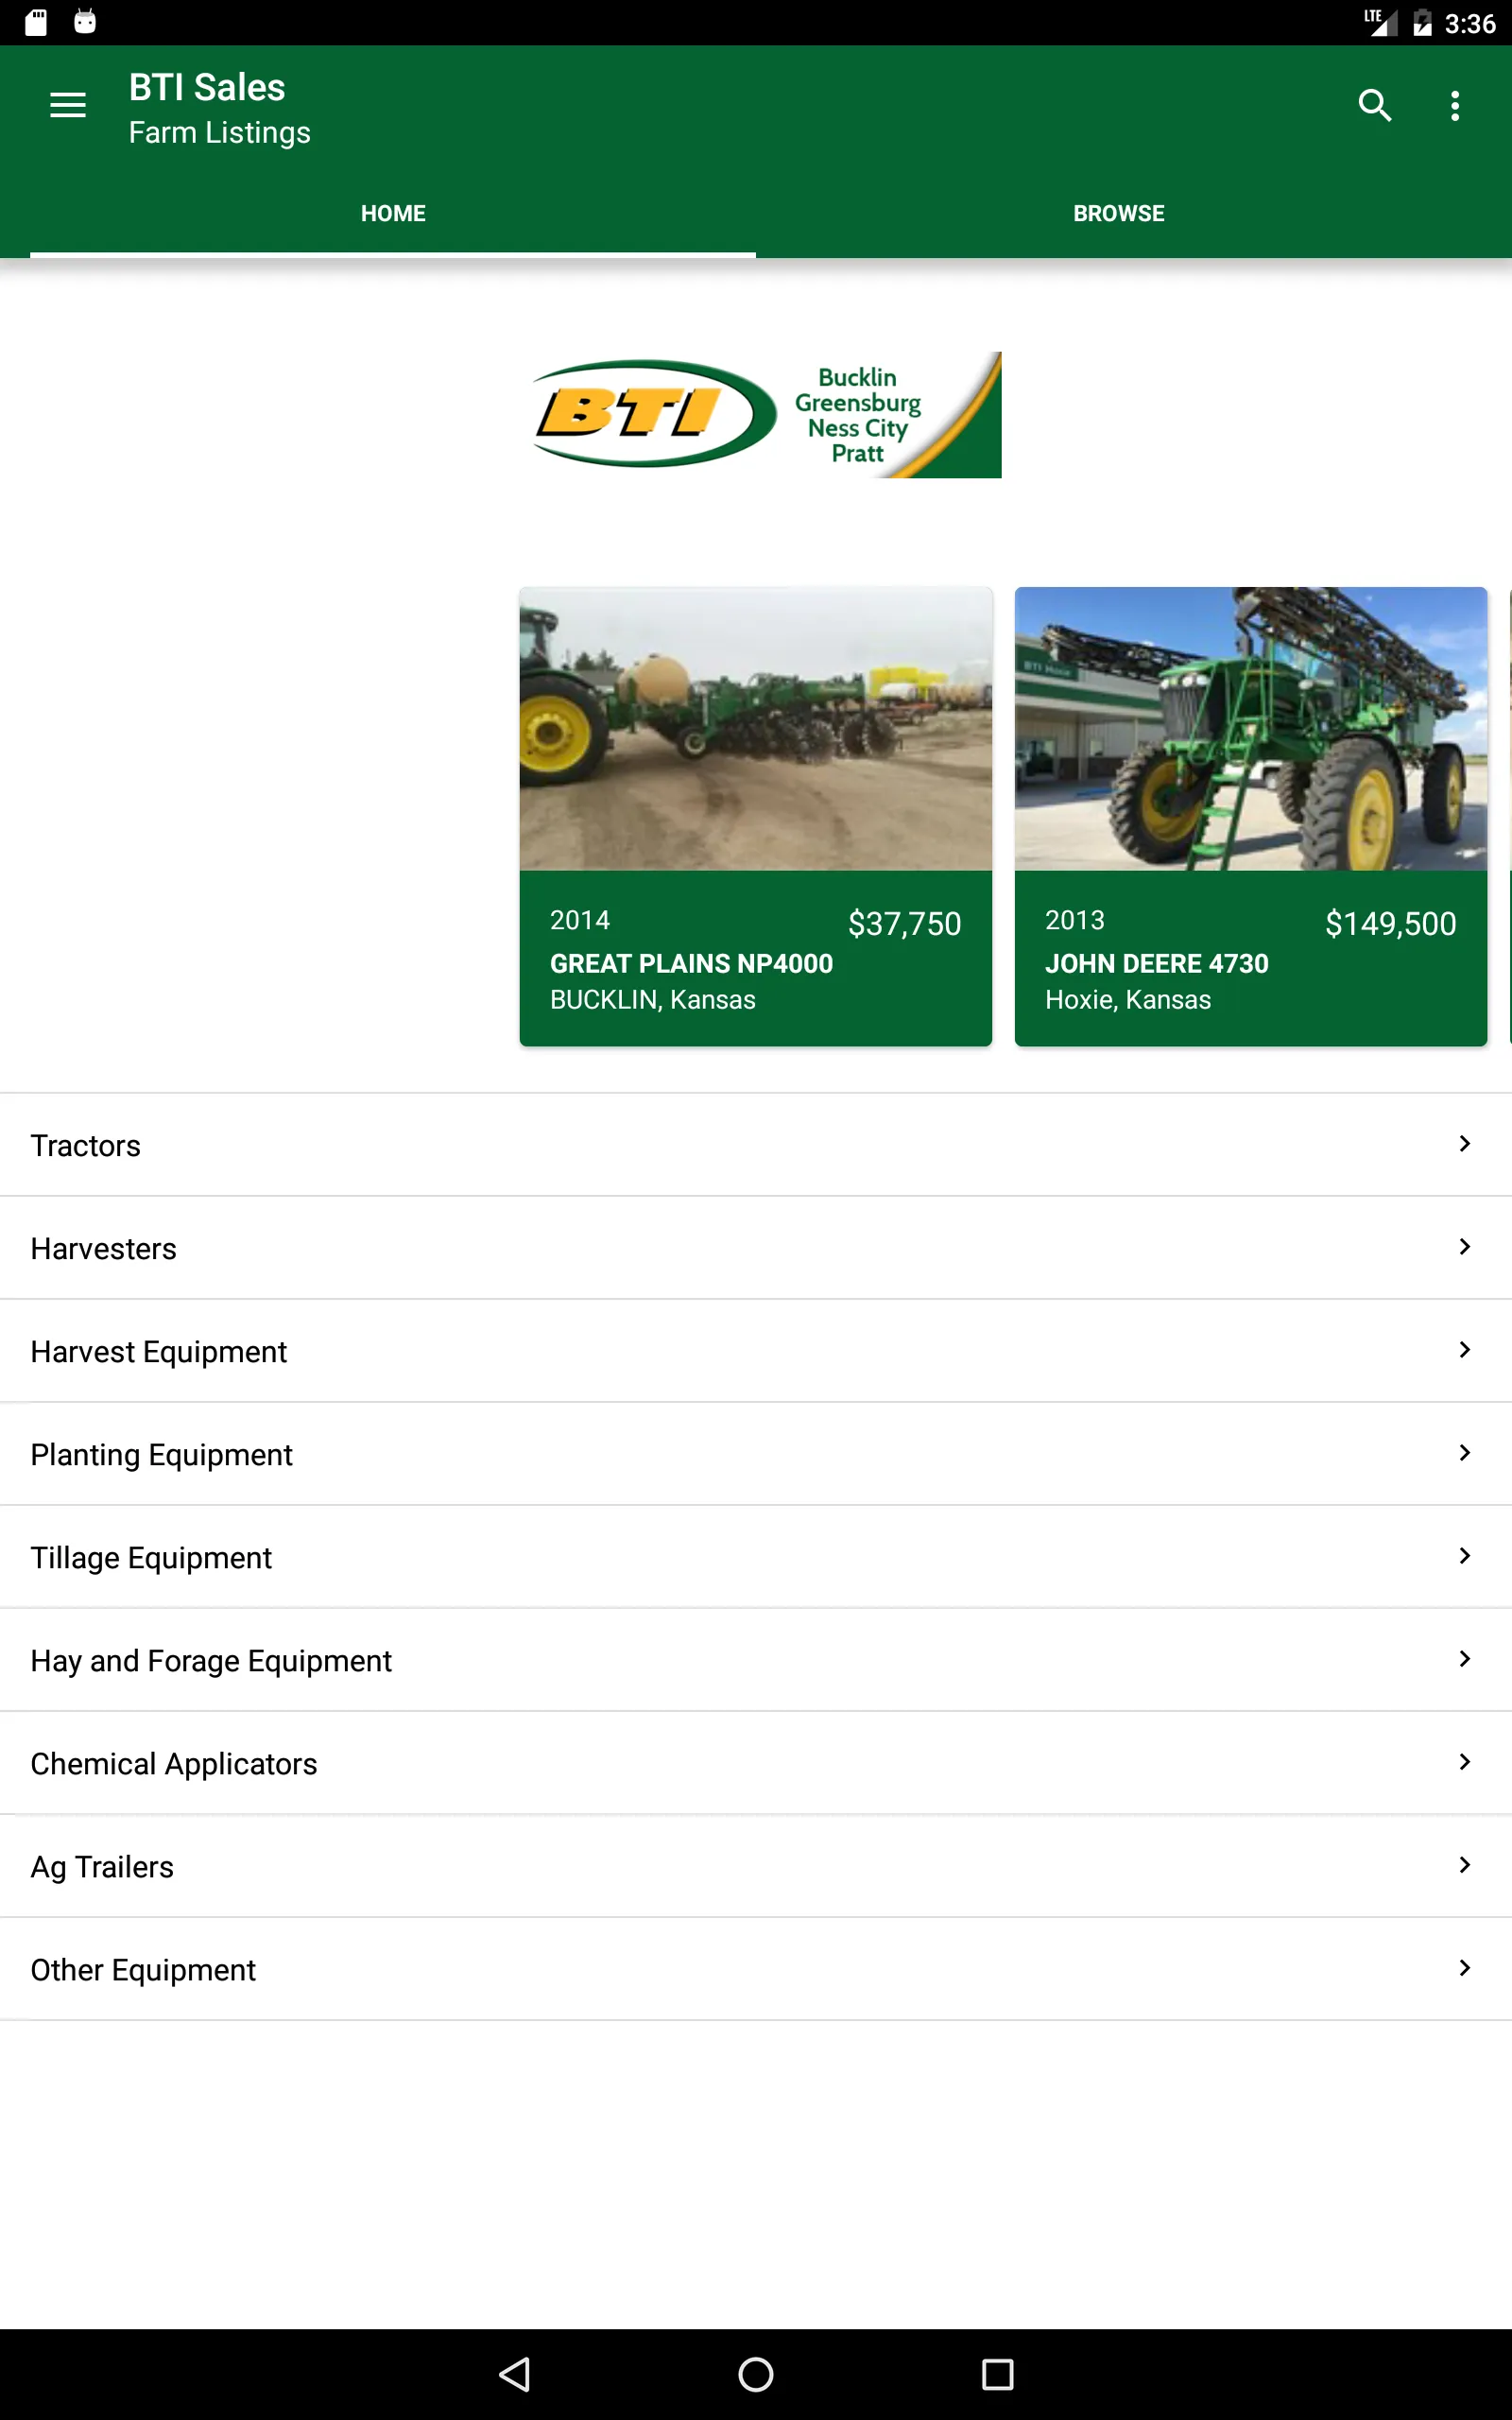This screenshot has width=1512, height=2420.
Task: Tap the 2014 model year label
Action: [580, 920]
